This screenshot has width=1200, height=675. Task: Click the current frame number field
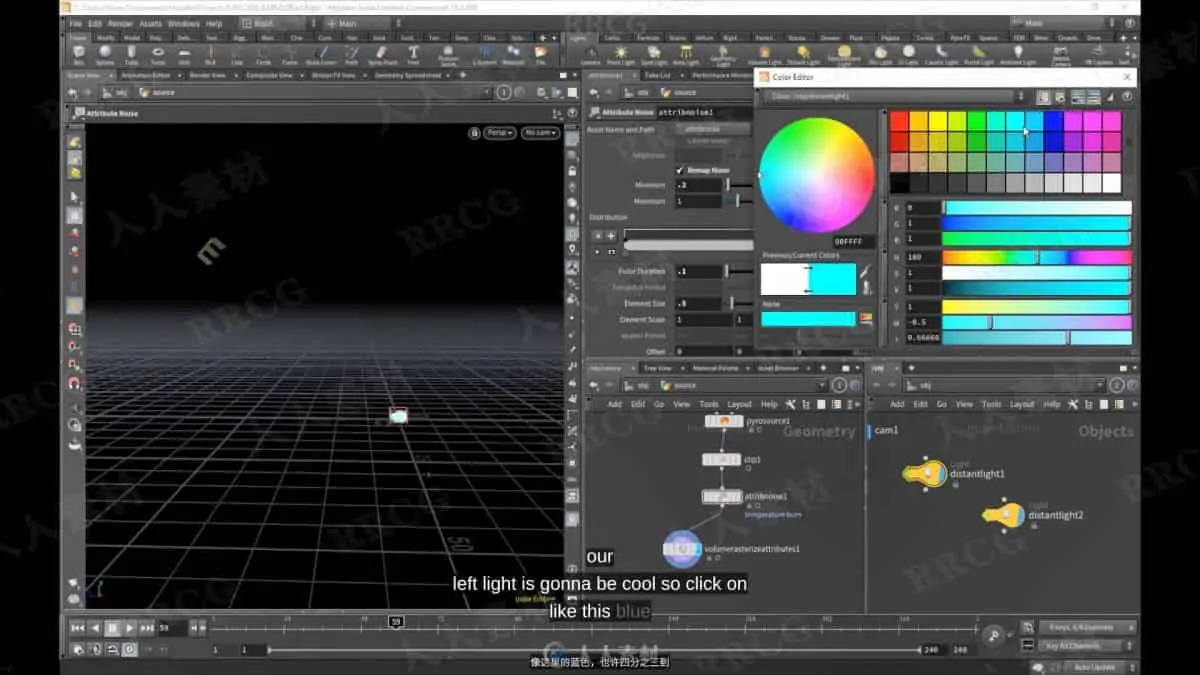coord(172,628)
